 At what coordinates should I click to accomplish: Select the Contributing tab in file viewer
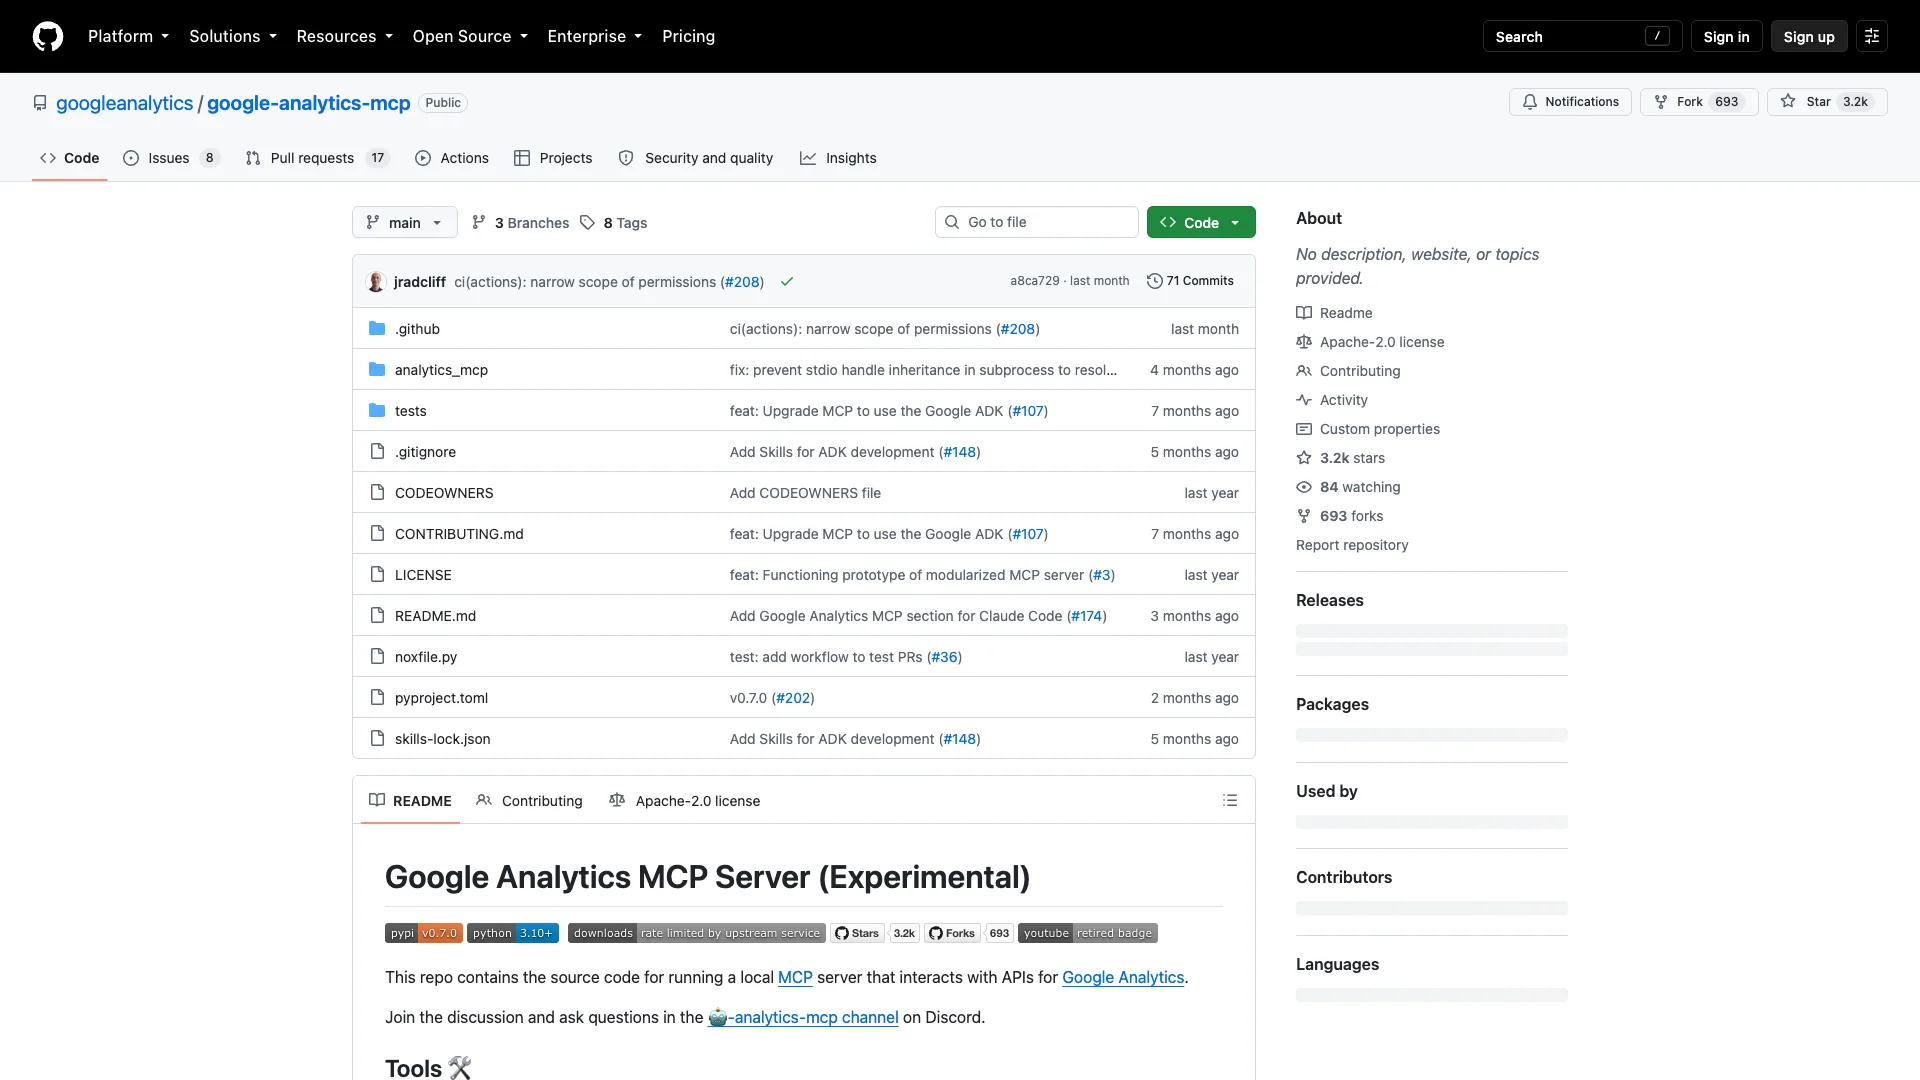tap(529, 801)
